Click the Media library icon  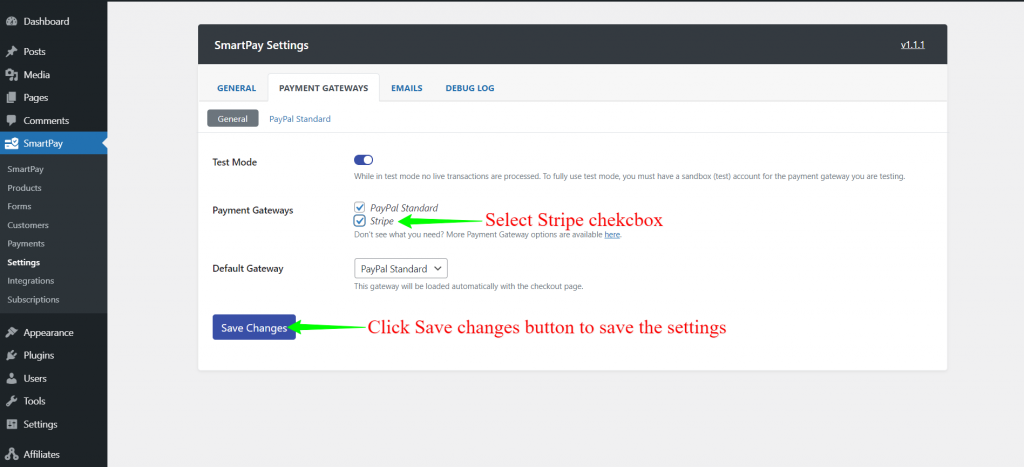11,74
